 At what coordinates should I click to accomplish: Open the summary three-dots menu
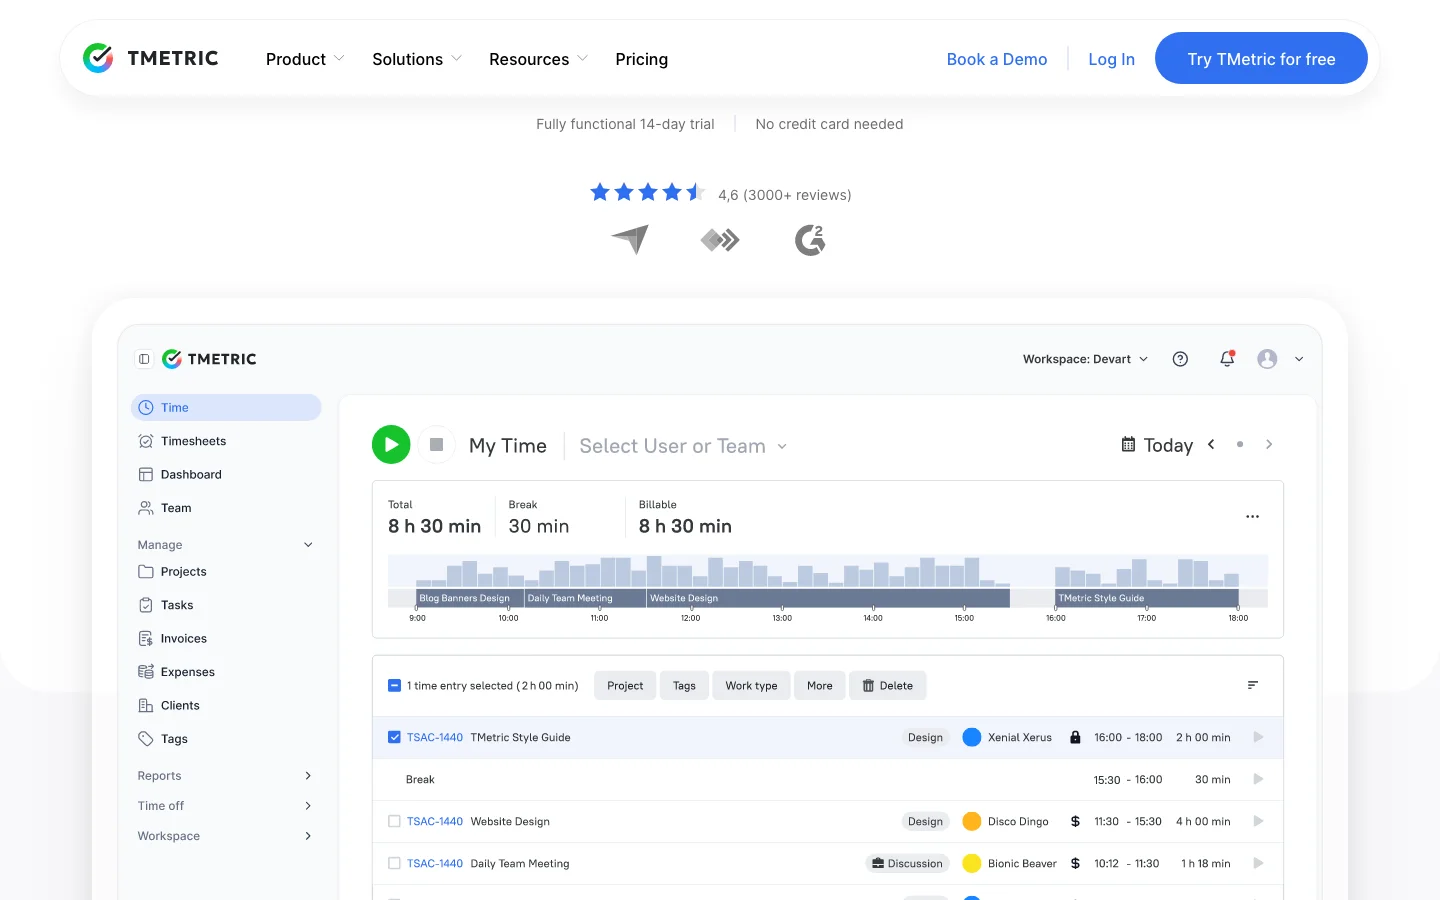coord(1252,517)
